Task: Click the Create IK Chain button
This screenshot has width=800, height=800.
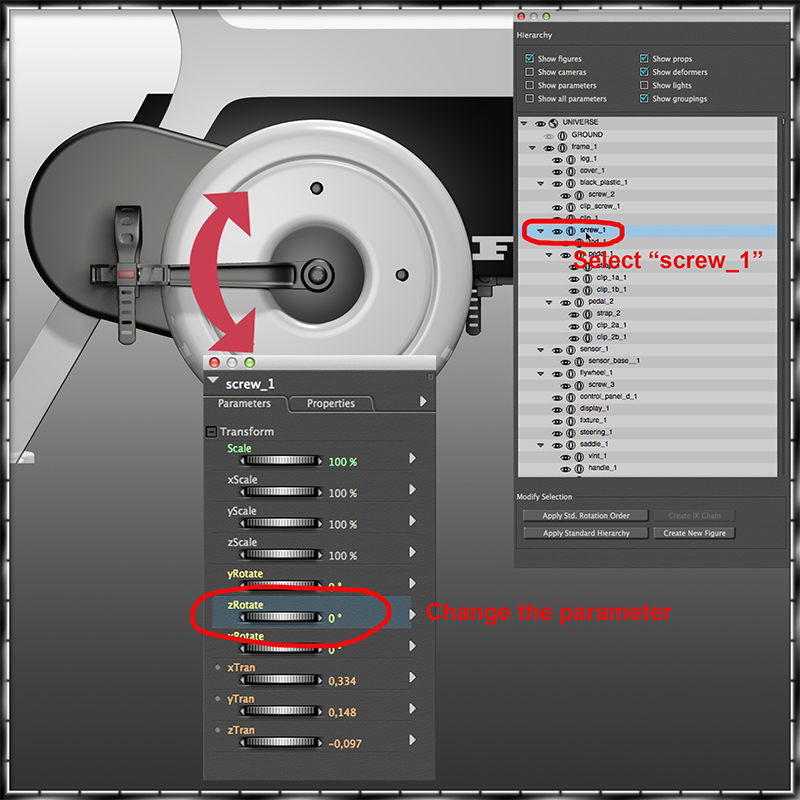Action: (x=694, y=515)
